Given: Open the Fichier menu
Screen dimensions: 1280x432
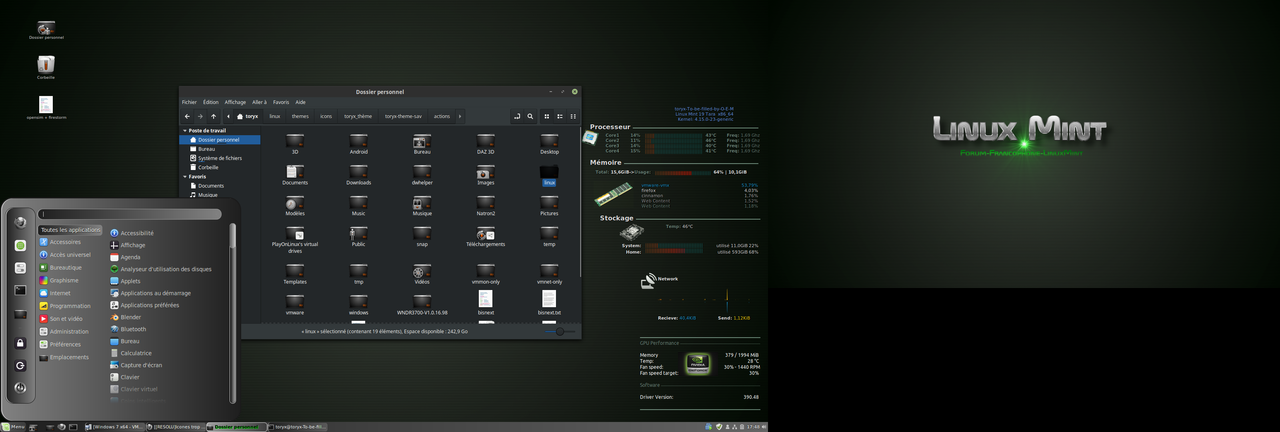Looking at the screenshot, I should [189, 102].
